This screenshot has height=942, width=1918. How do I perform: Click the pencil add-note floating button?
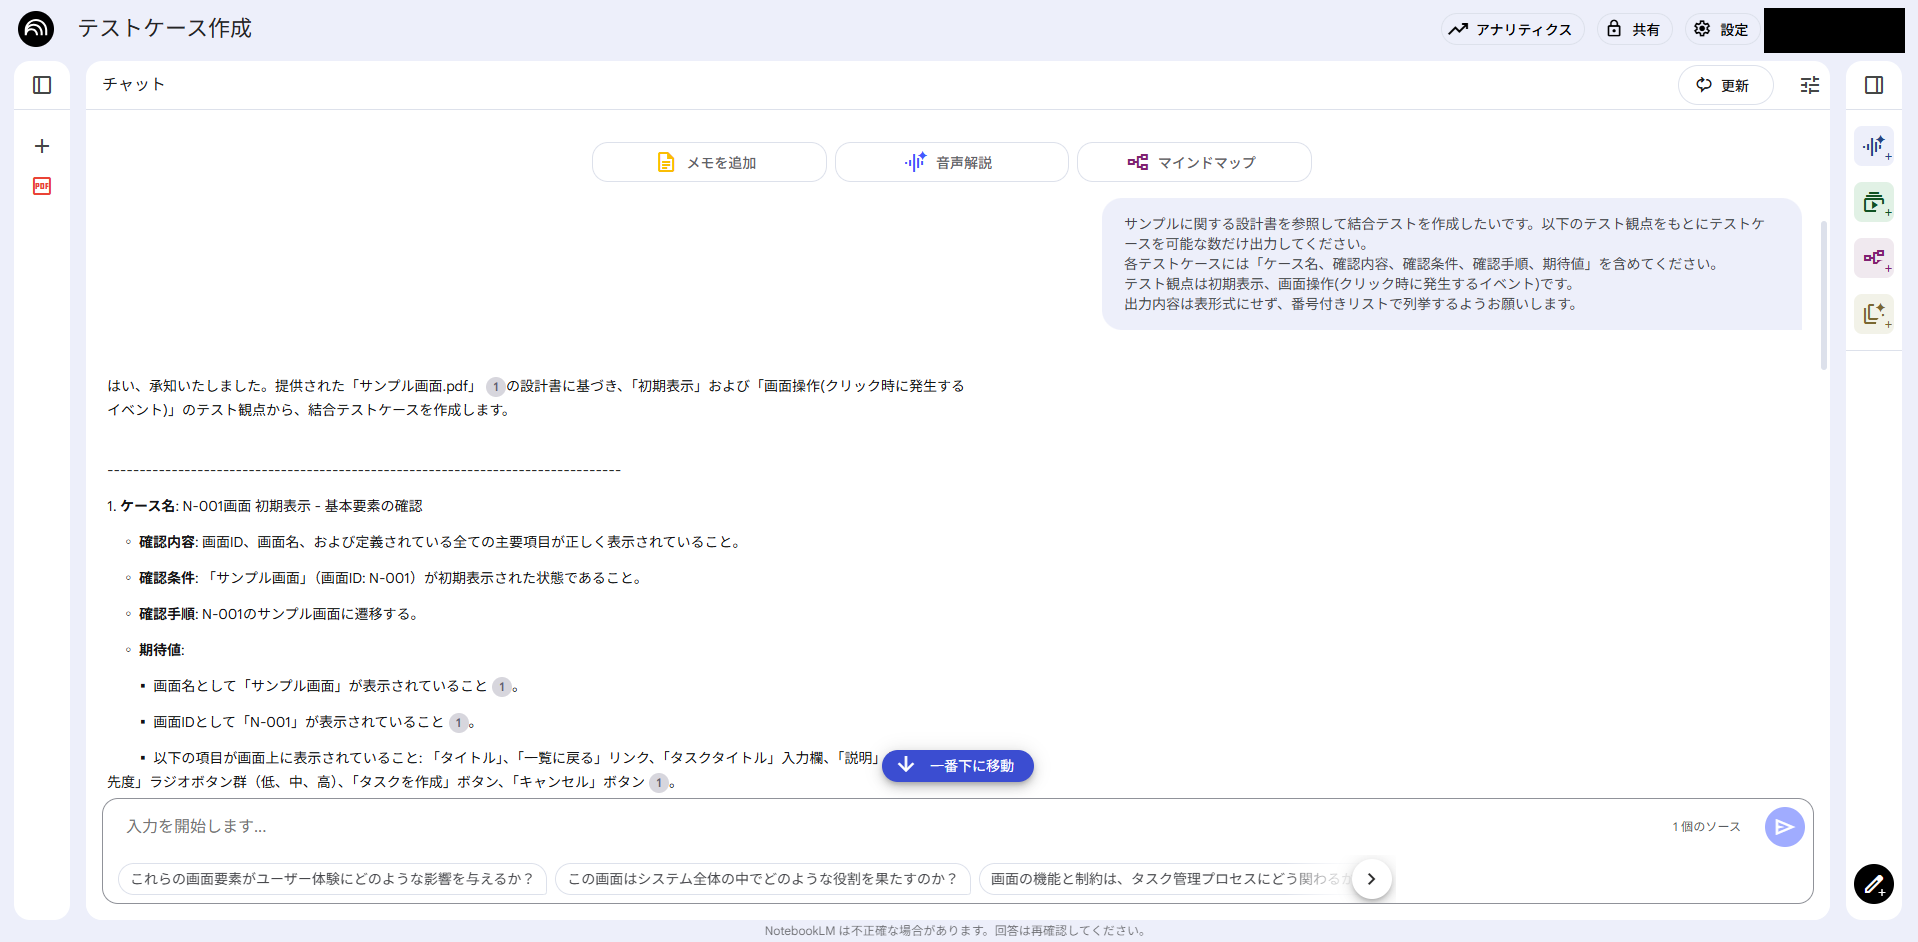[x=1874, y=884]
